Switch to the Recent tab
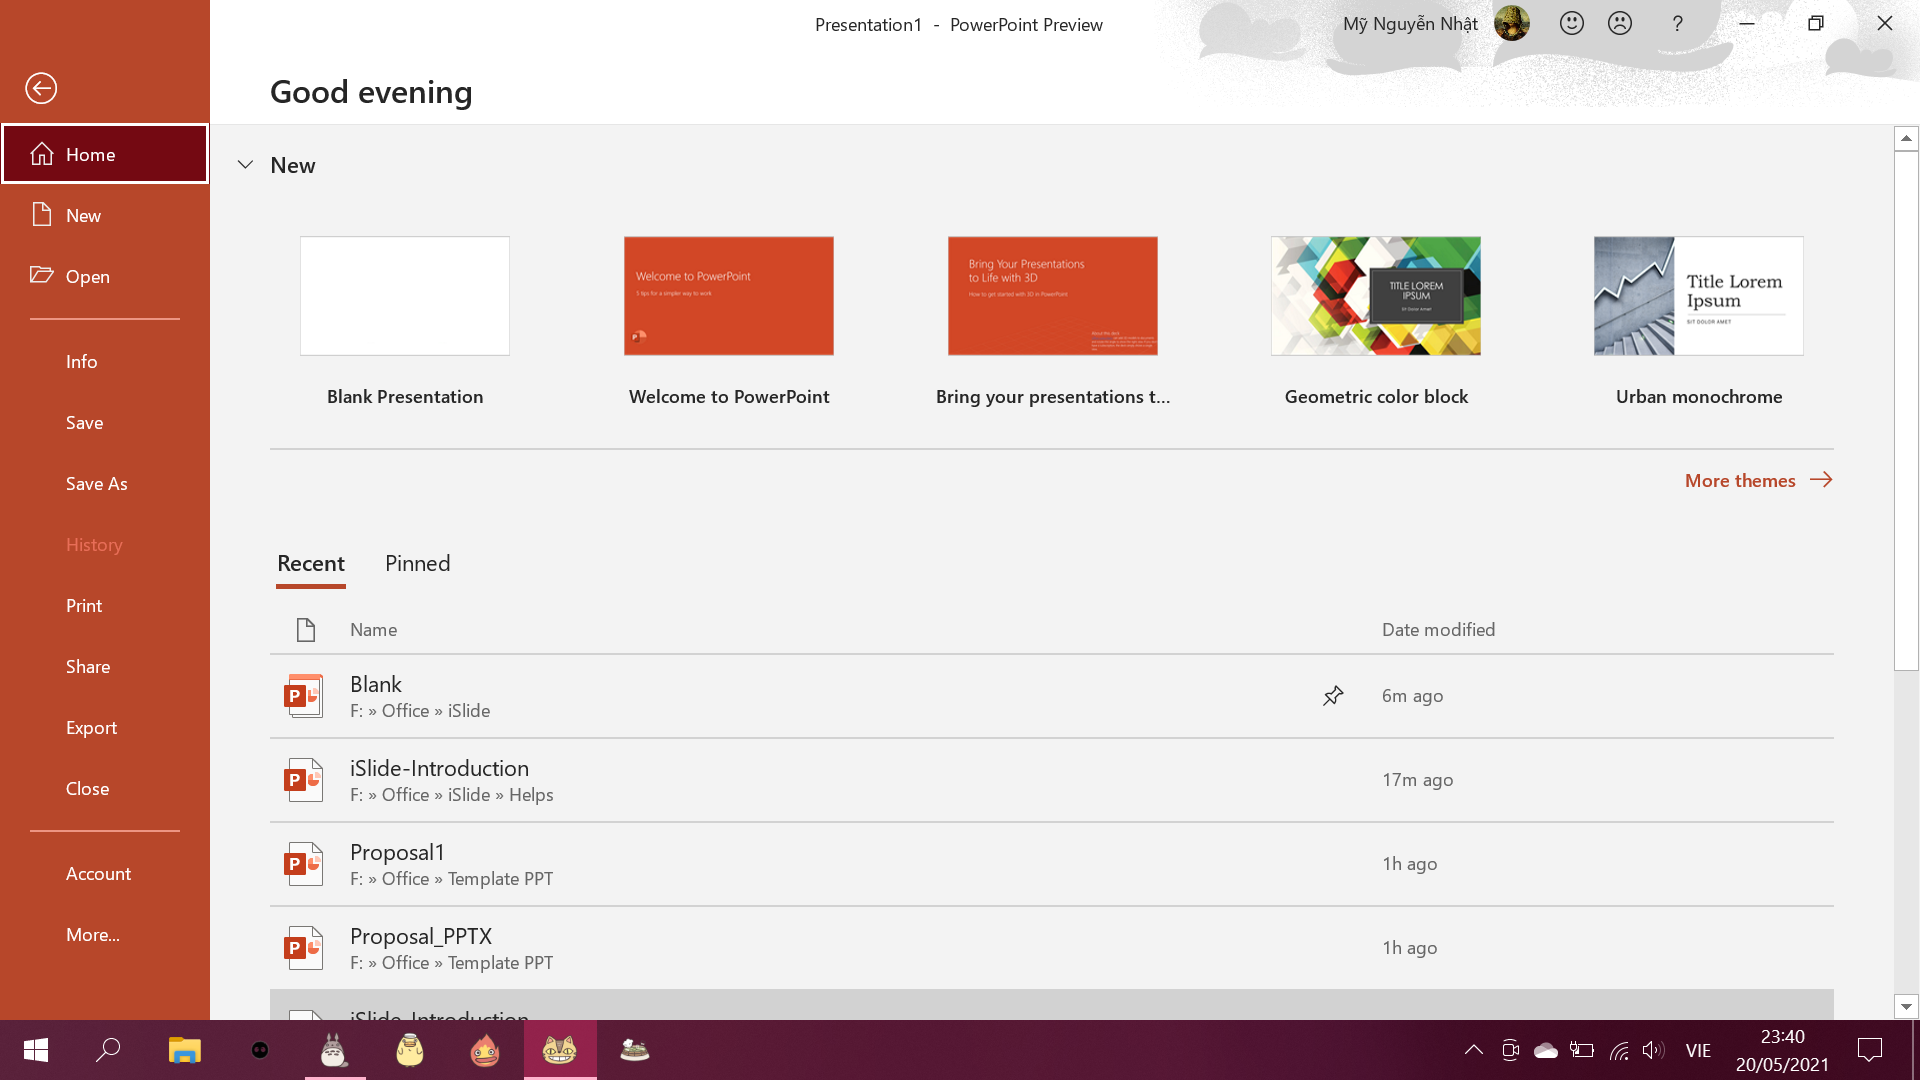1920x1080 pixels. (311, 563)
